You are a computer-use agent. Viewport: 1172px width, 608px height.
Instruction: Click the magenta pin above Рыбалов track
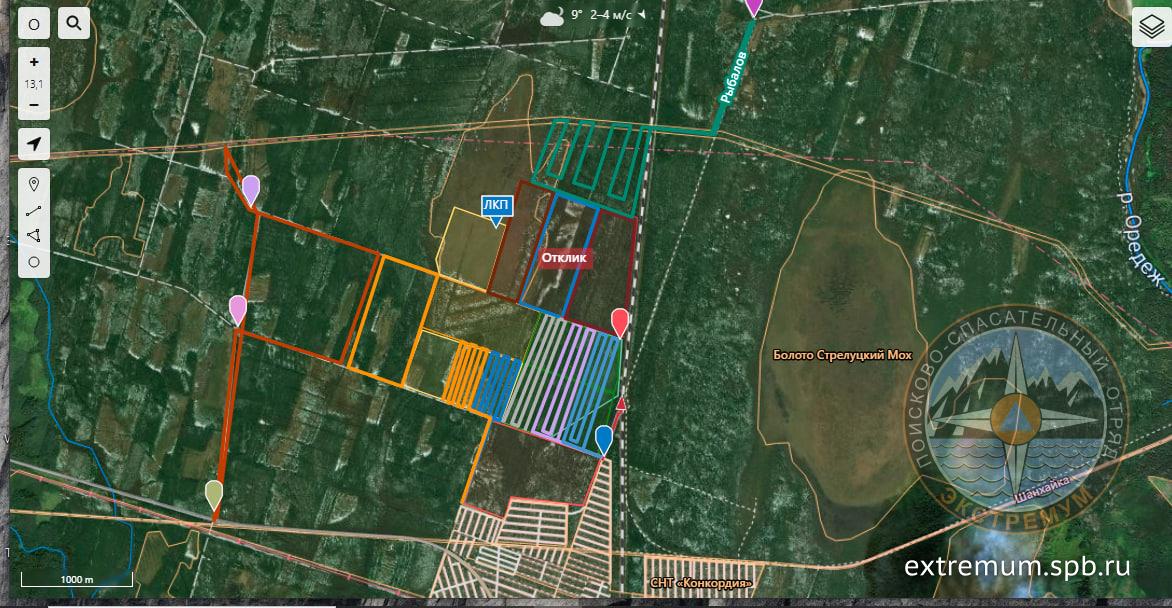[x=753, y=7]
